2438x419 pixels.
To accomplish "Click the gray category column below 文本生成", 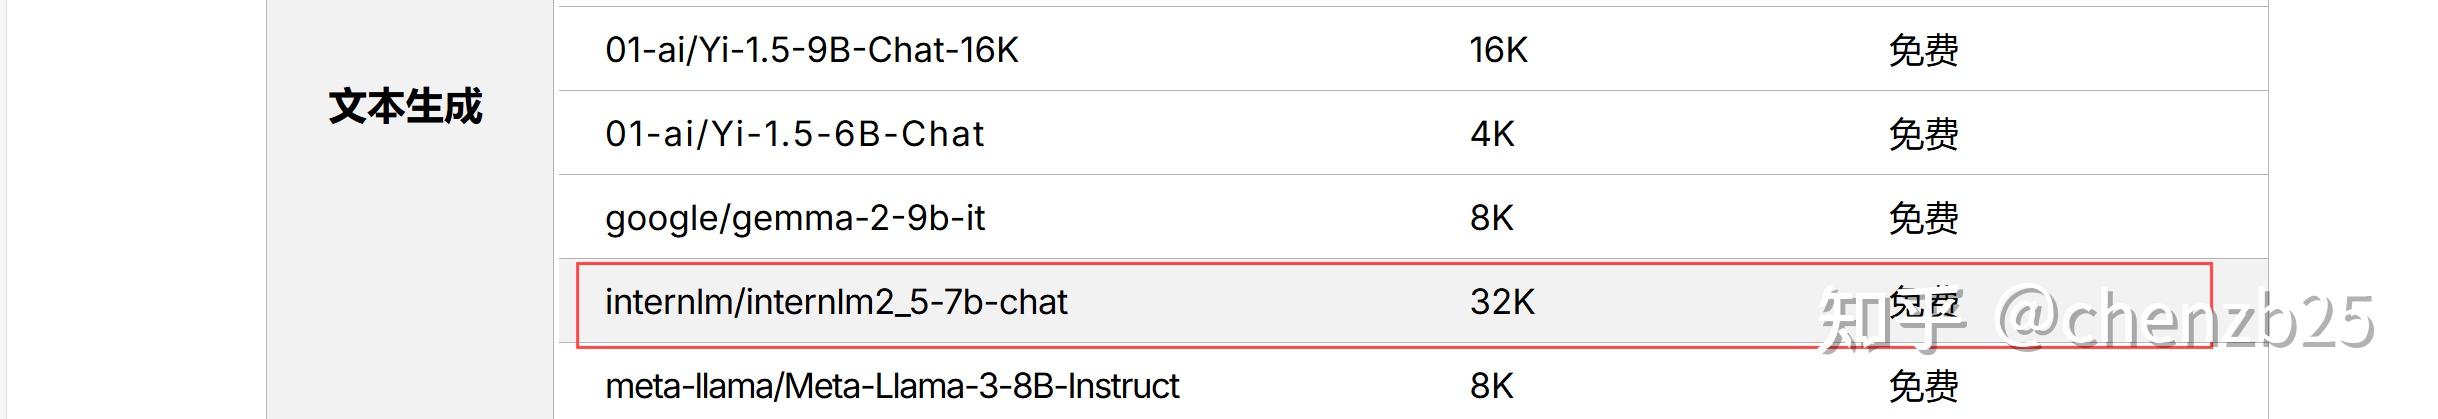I will click(409, 300).
